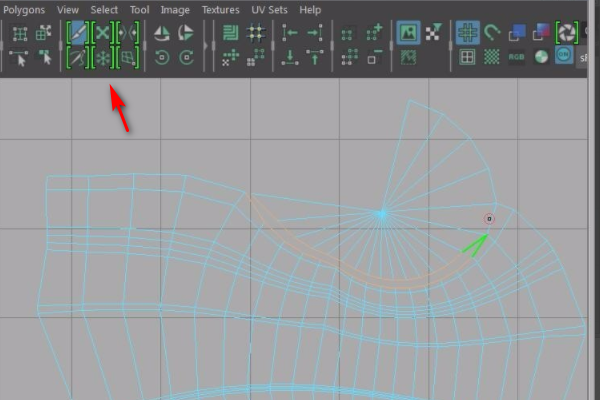Select the Move UV Shell tool
Viewport: 600px width, 400px height.
(44, 33)
